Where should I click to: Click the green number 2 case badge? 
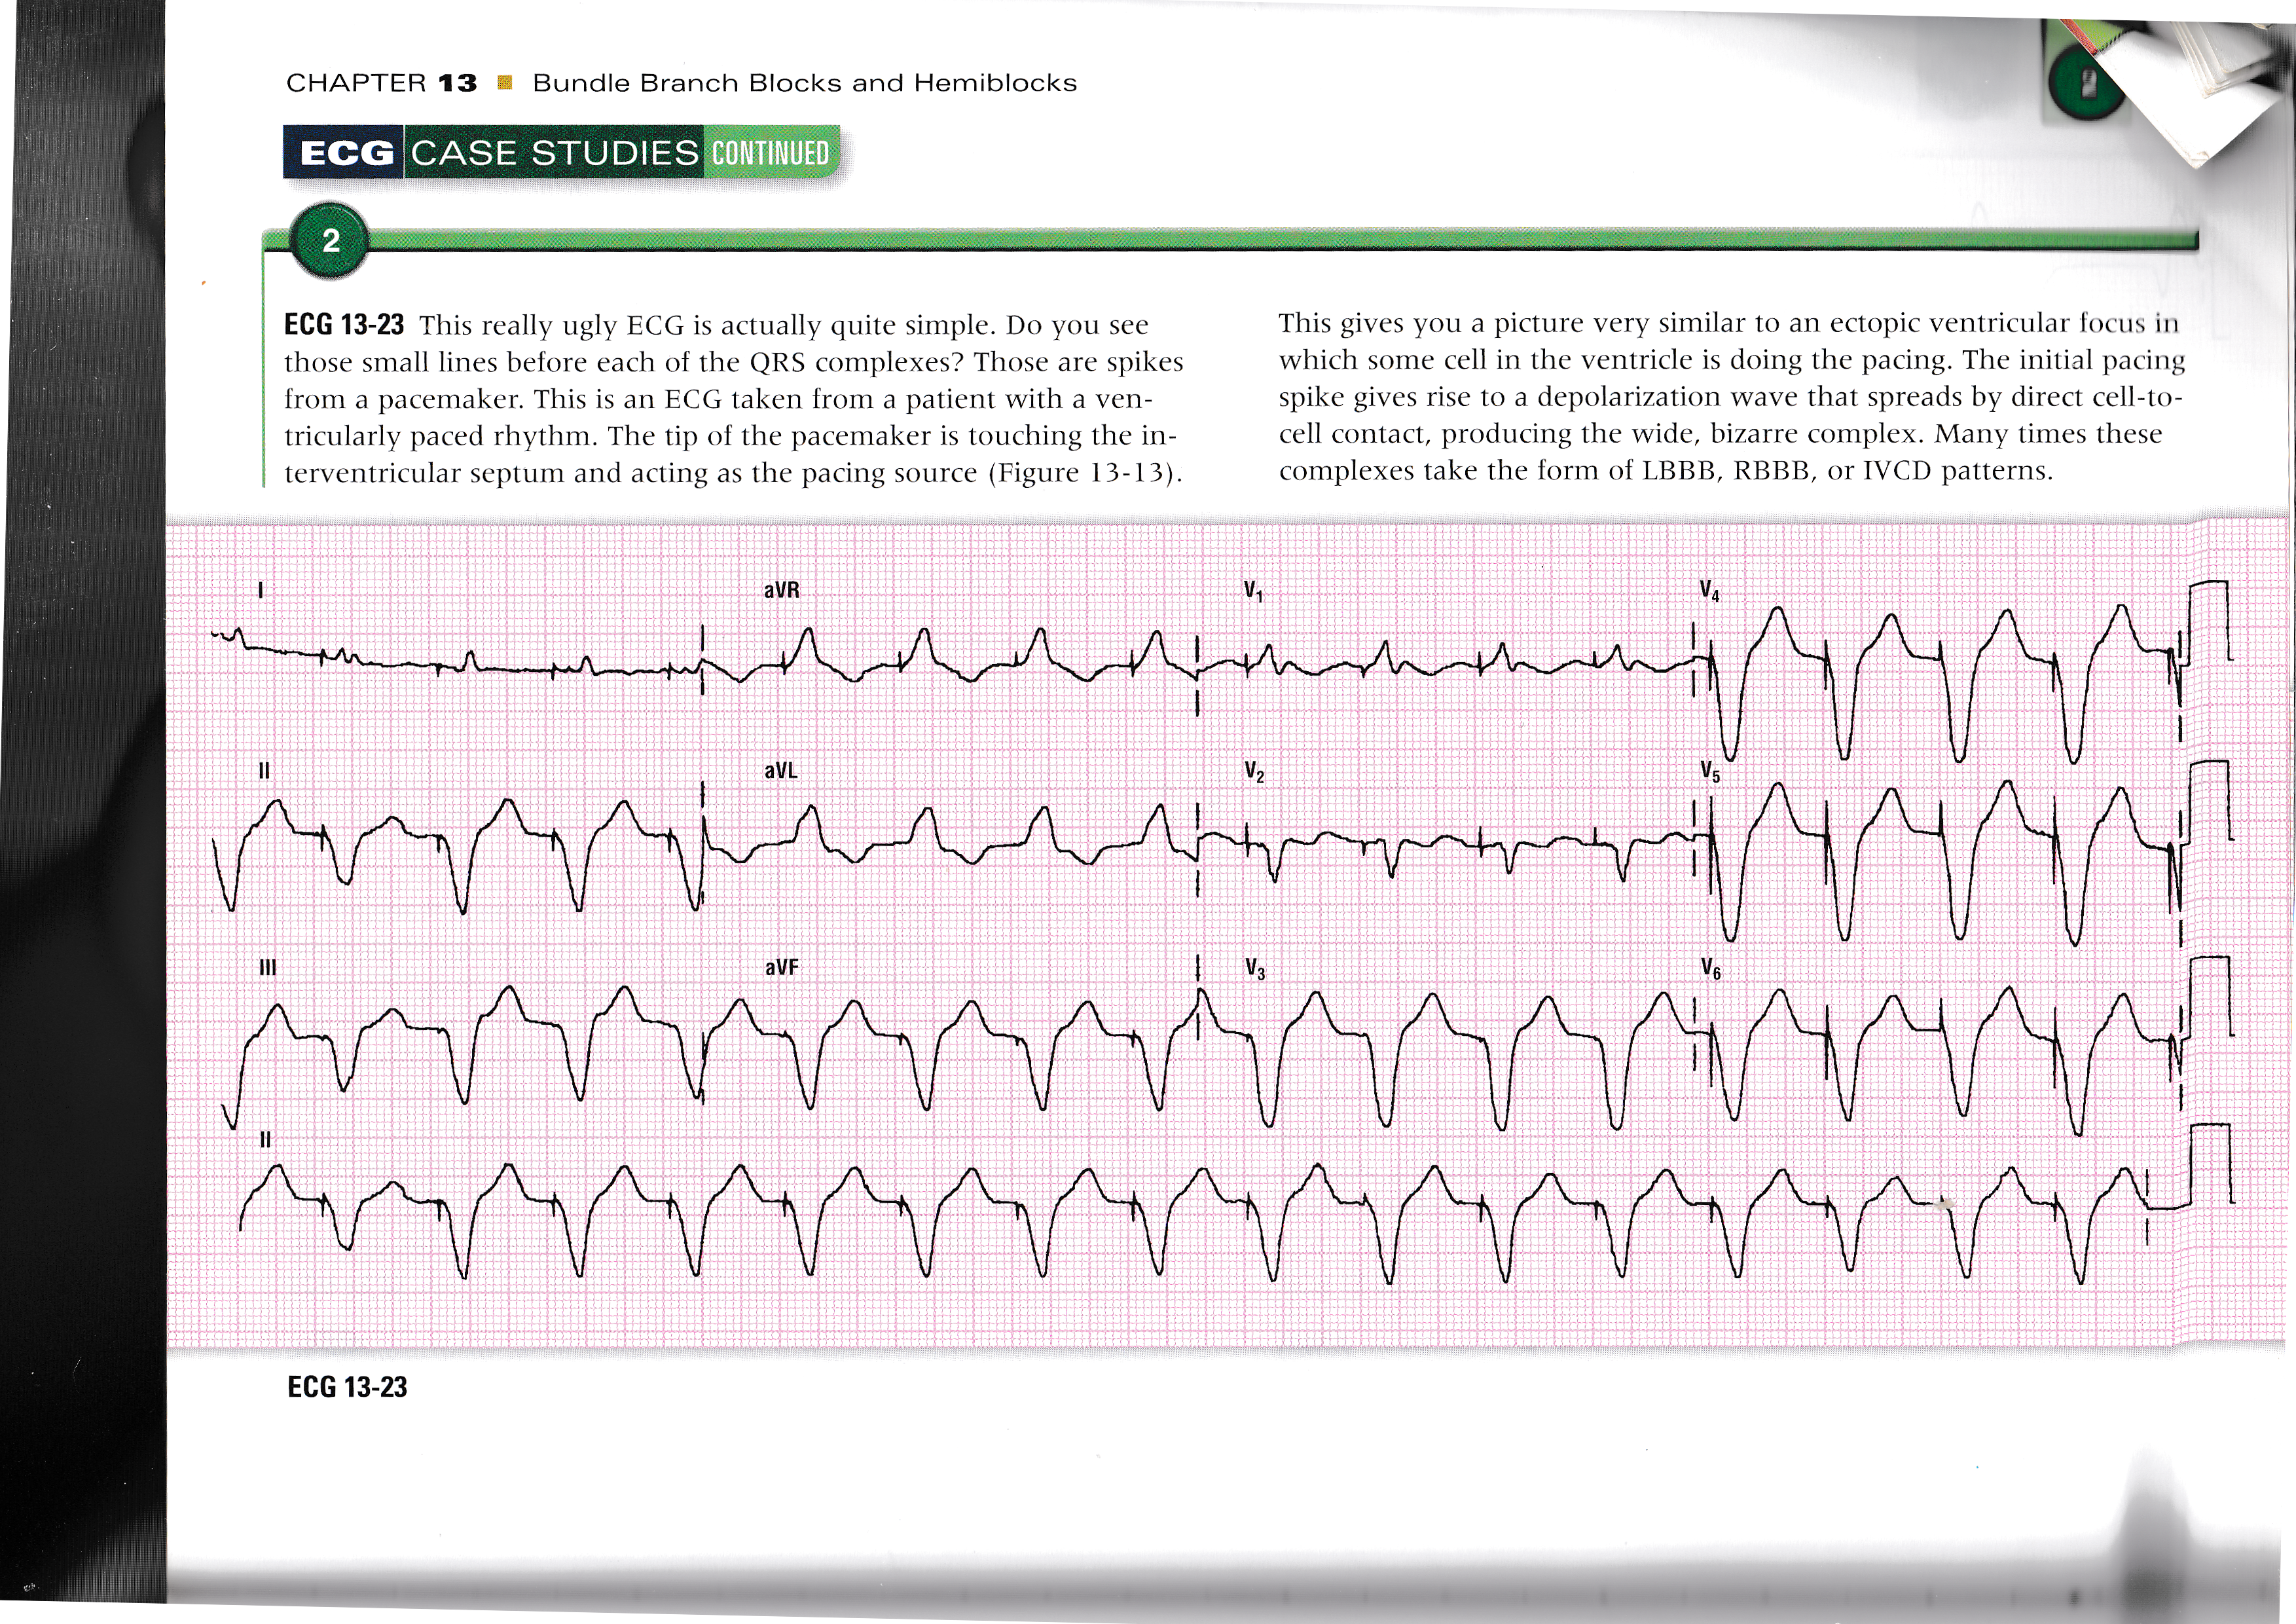(x=330, y=241)
